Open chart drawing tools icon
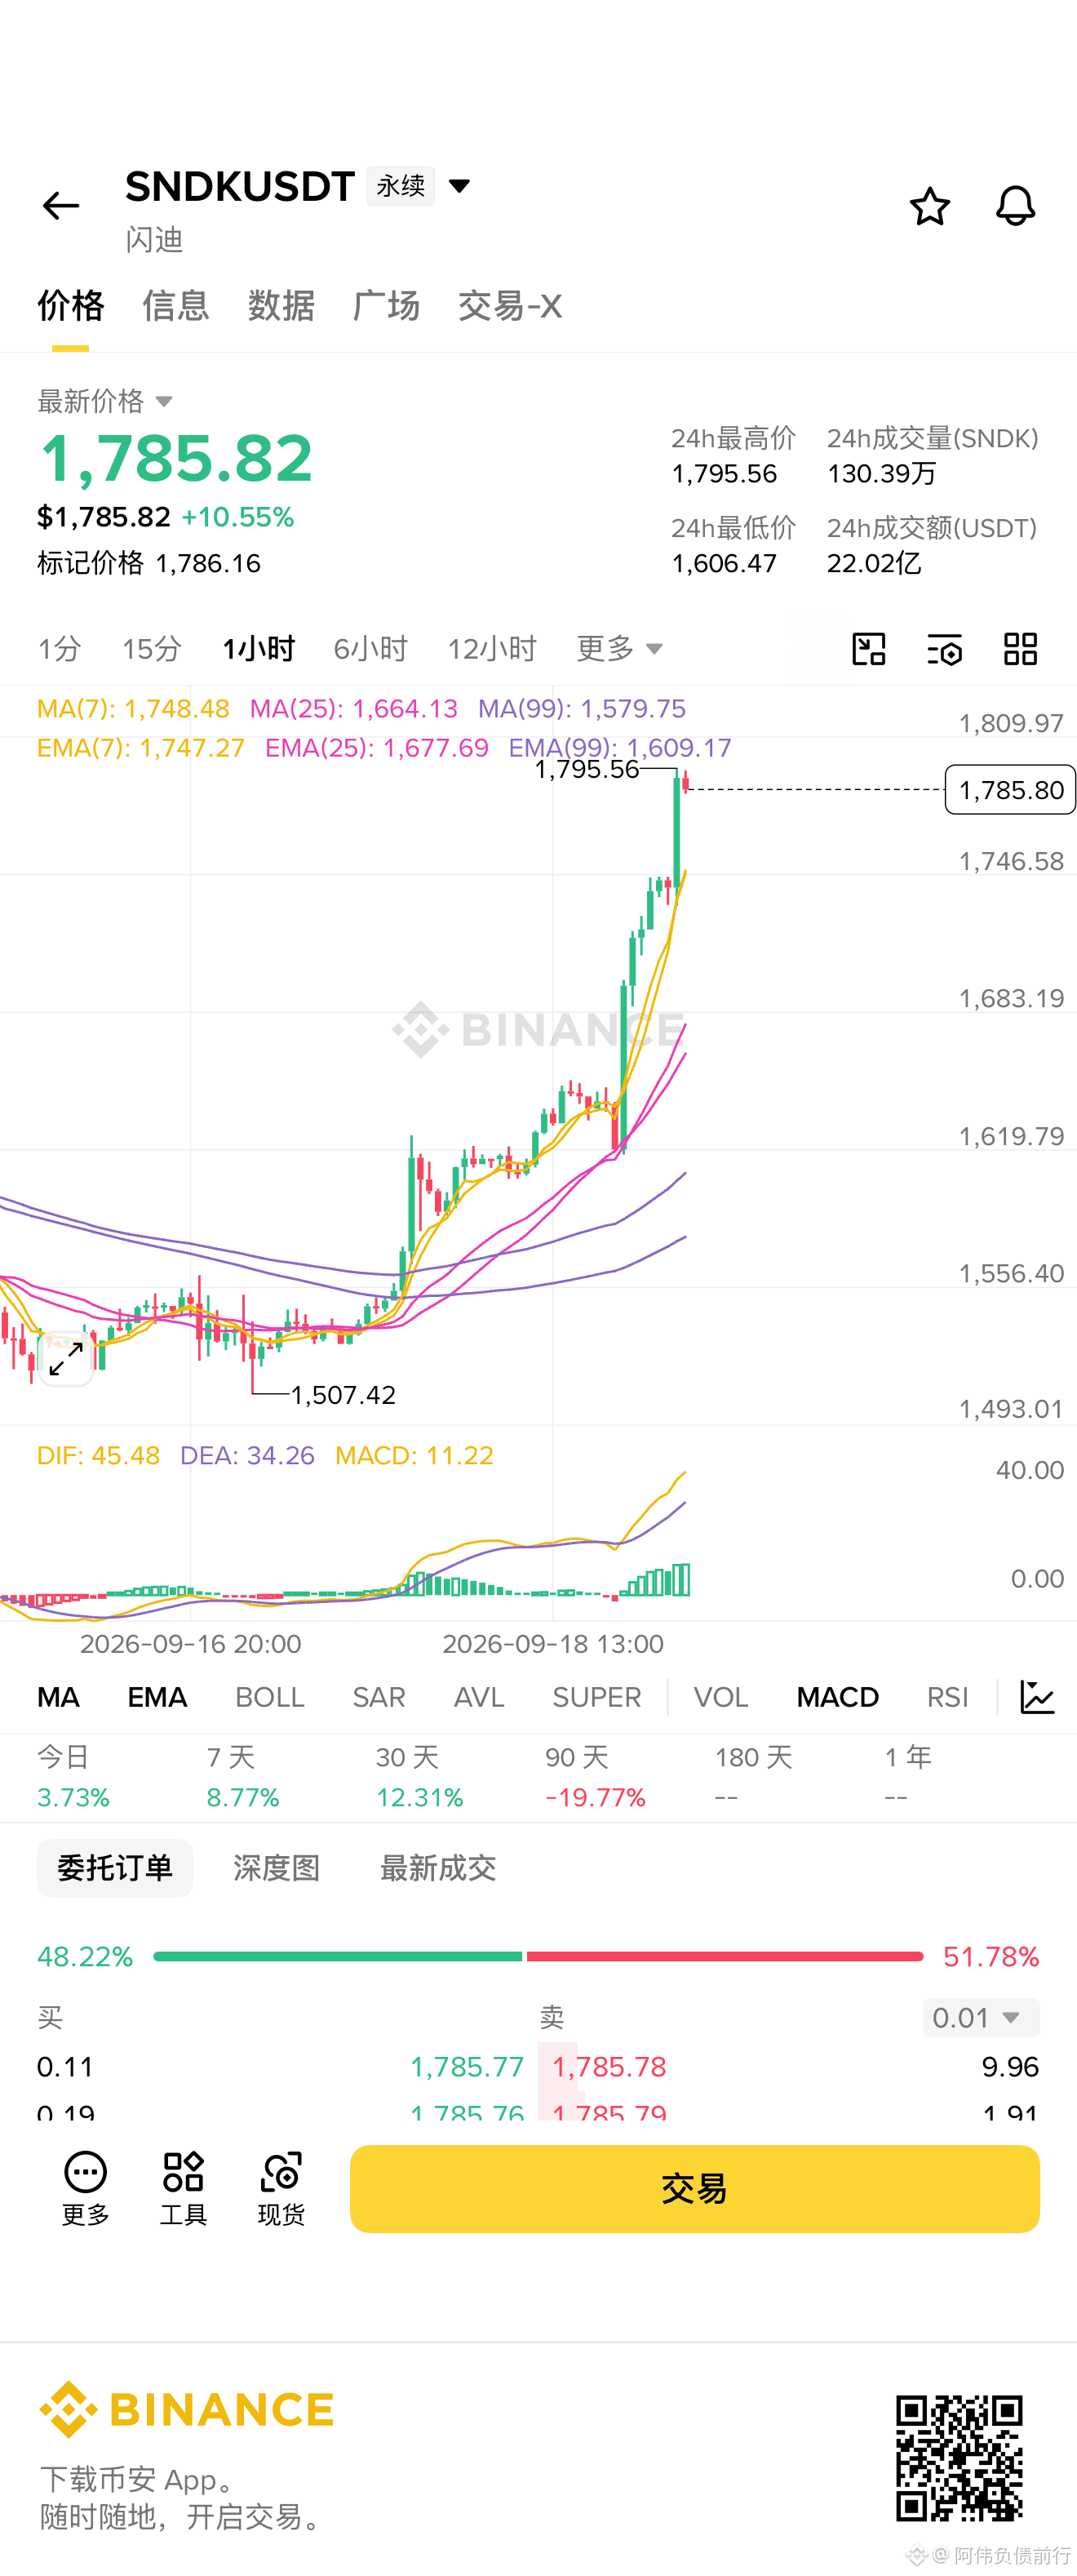 coord(869,649)
